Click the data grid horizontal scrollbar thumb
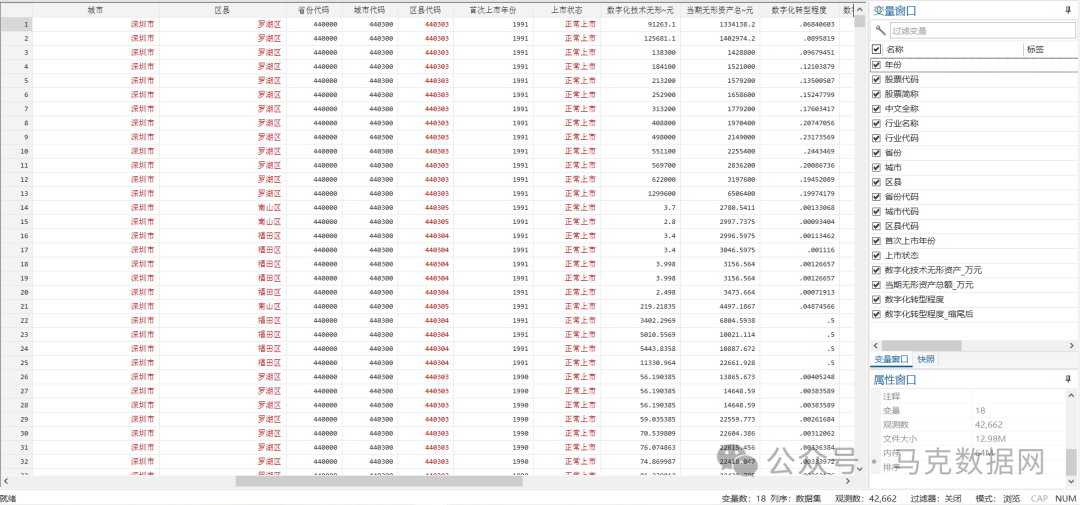This screenshot has height=505, width=1080. 379,481
